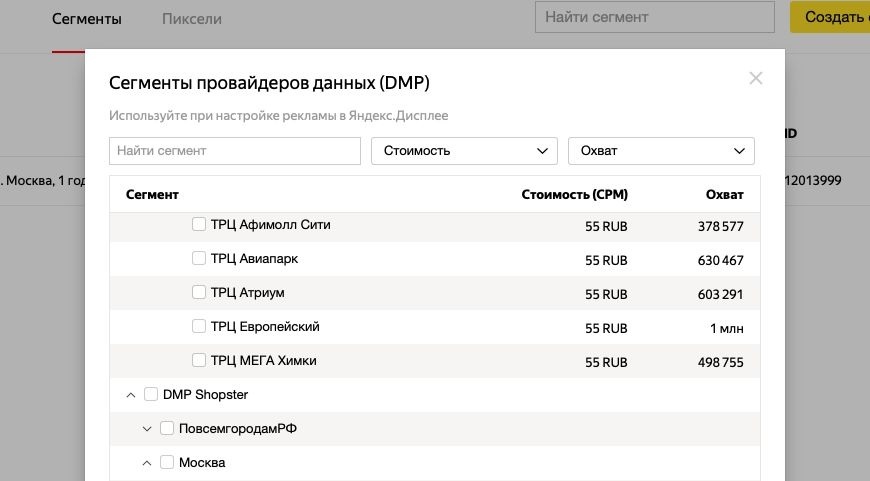Viewport: 870px width, 481px height.
Task: Click reach value 603 291
Action: [x=720, y=294]
